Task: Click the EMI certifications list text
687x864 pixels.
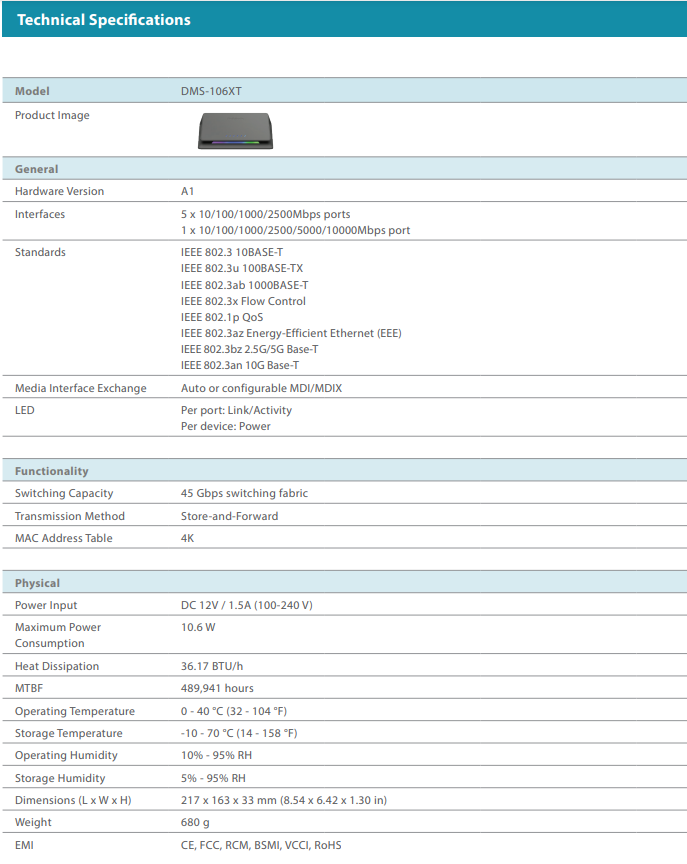Action: (x=261, y=845)
